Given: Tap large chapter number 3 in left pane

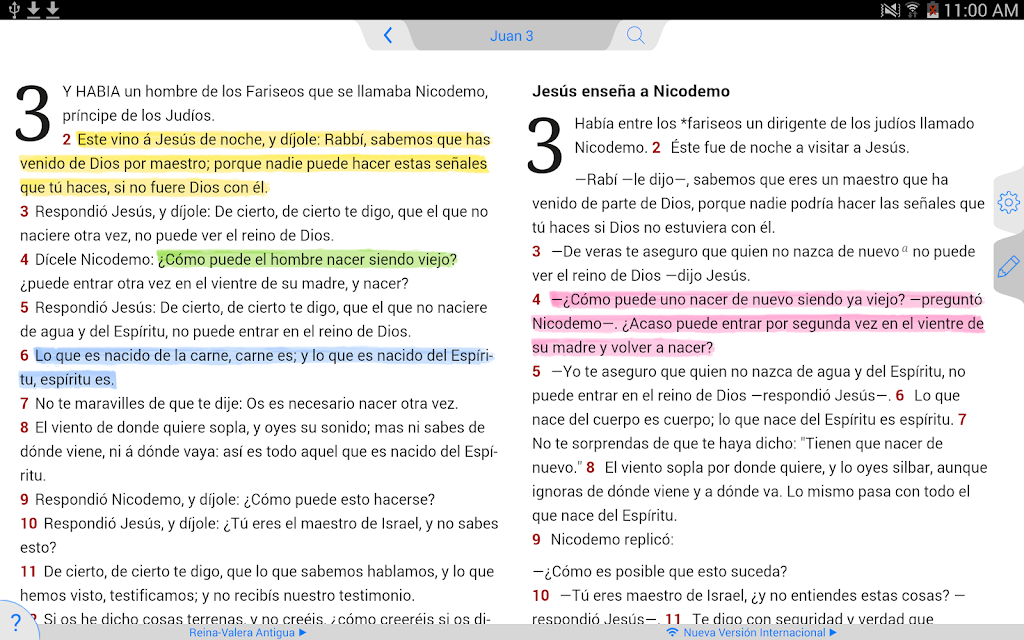Looking at the screenshot, I should pos(33,114).
